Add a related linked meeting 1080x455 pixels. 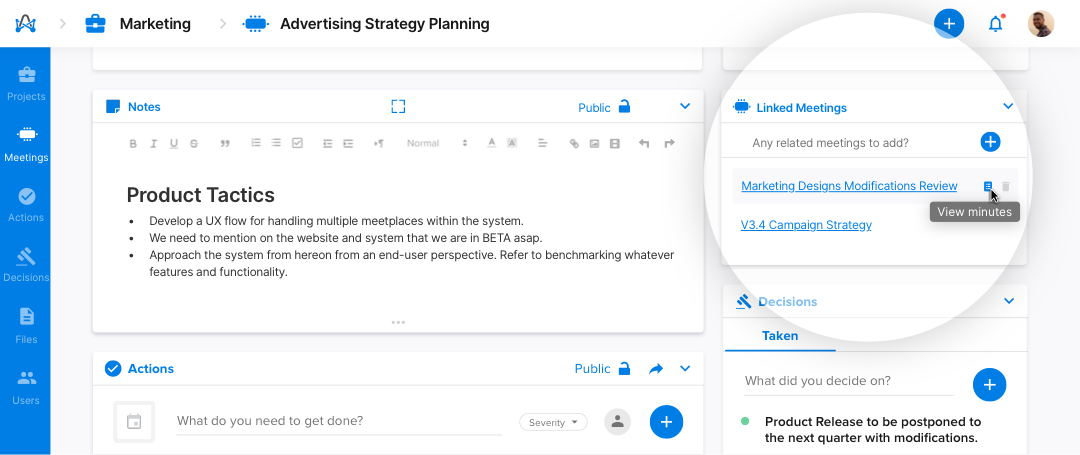pyautogui.click(x=990, y=142)
